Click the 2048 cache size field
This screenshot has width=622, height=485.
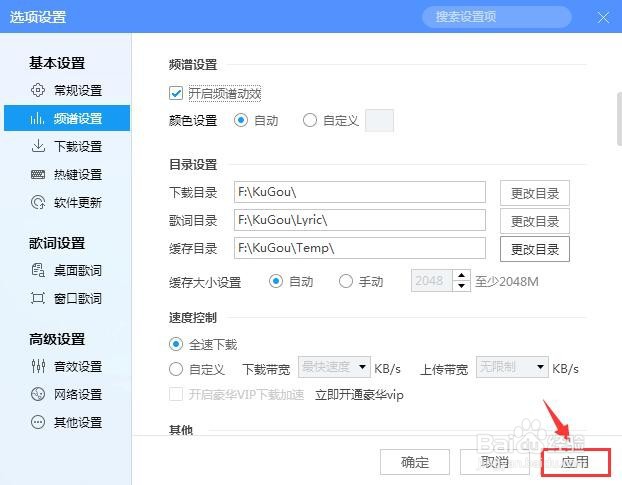tap(432, 281)
